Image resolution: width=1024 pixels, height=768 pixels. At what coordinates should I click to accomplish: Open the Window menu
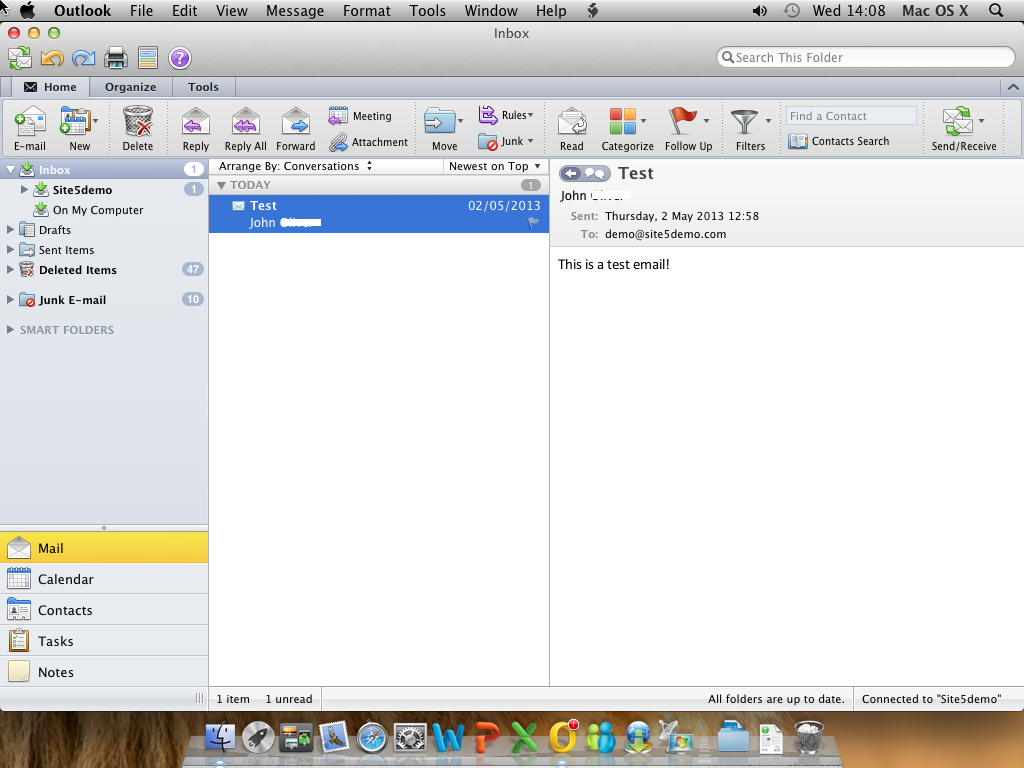pyautogui.click(x=491, y=10)
